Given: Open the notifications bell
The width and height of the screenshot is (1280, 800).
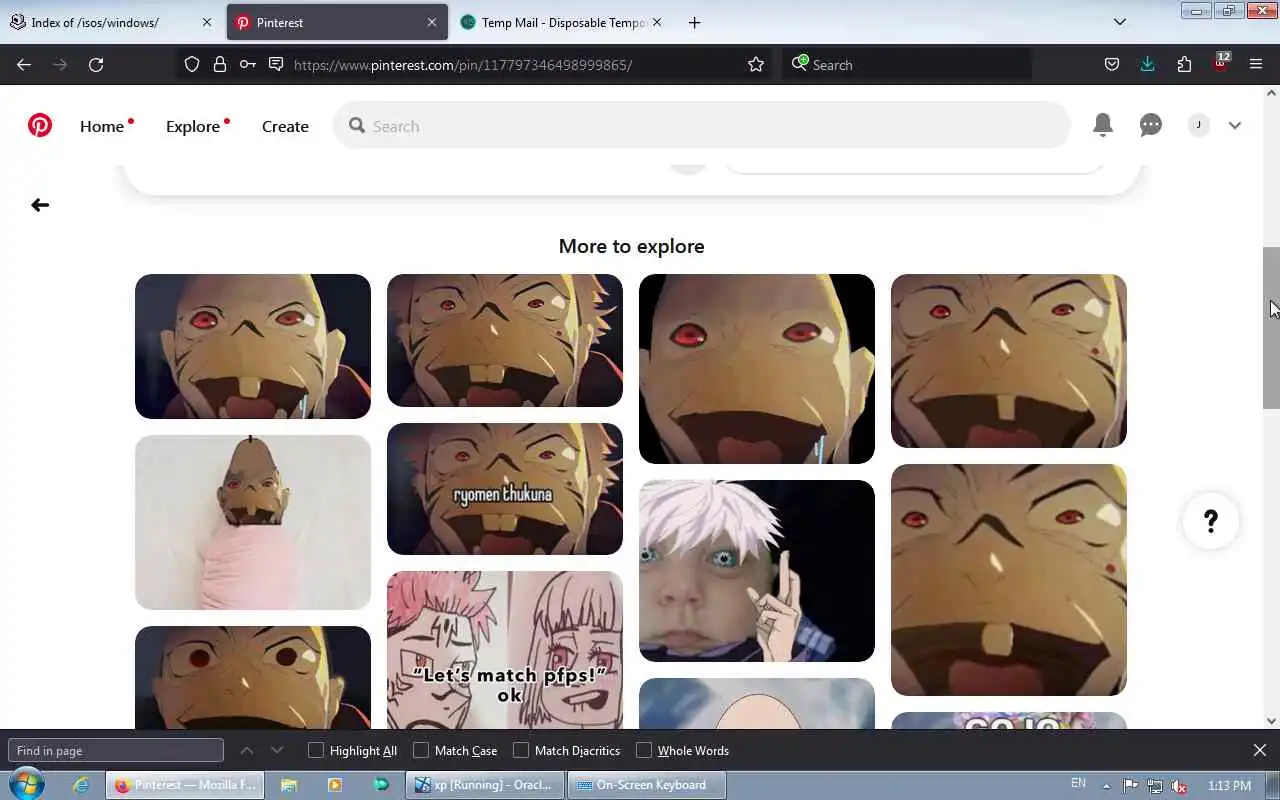Looking at the screenshot, I should click(1103, 125).
